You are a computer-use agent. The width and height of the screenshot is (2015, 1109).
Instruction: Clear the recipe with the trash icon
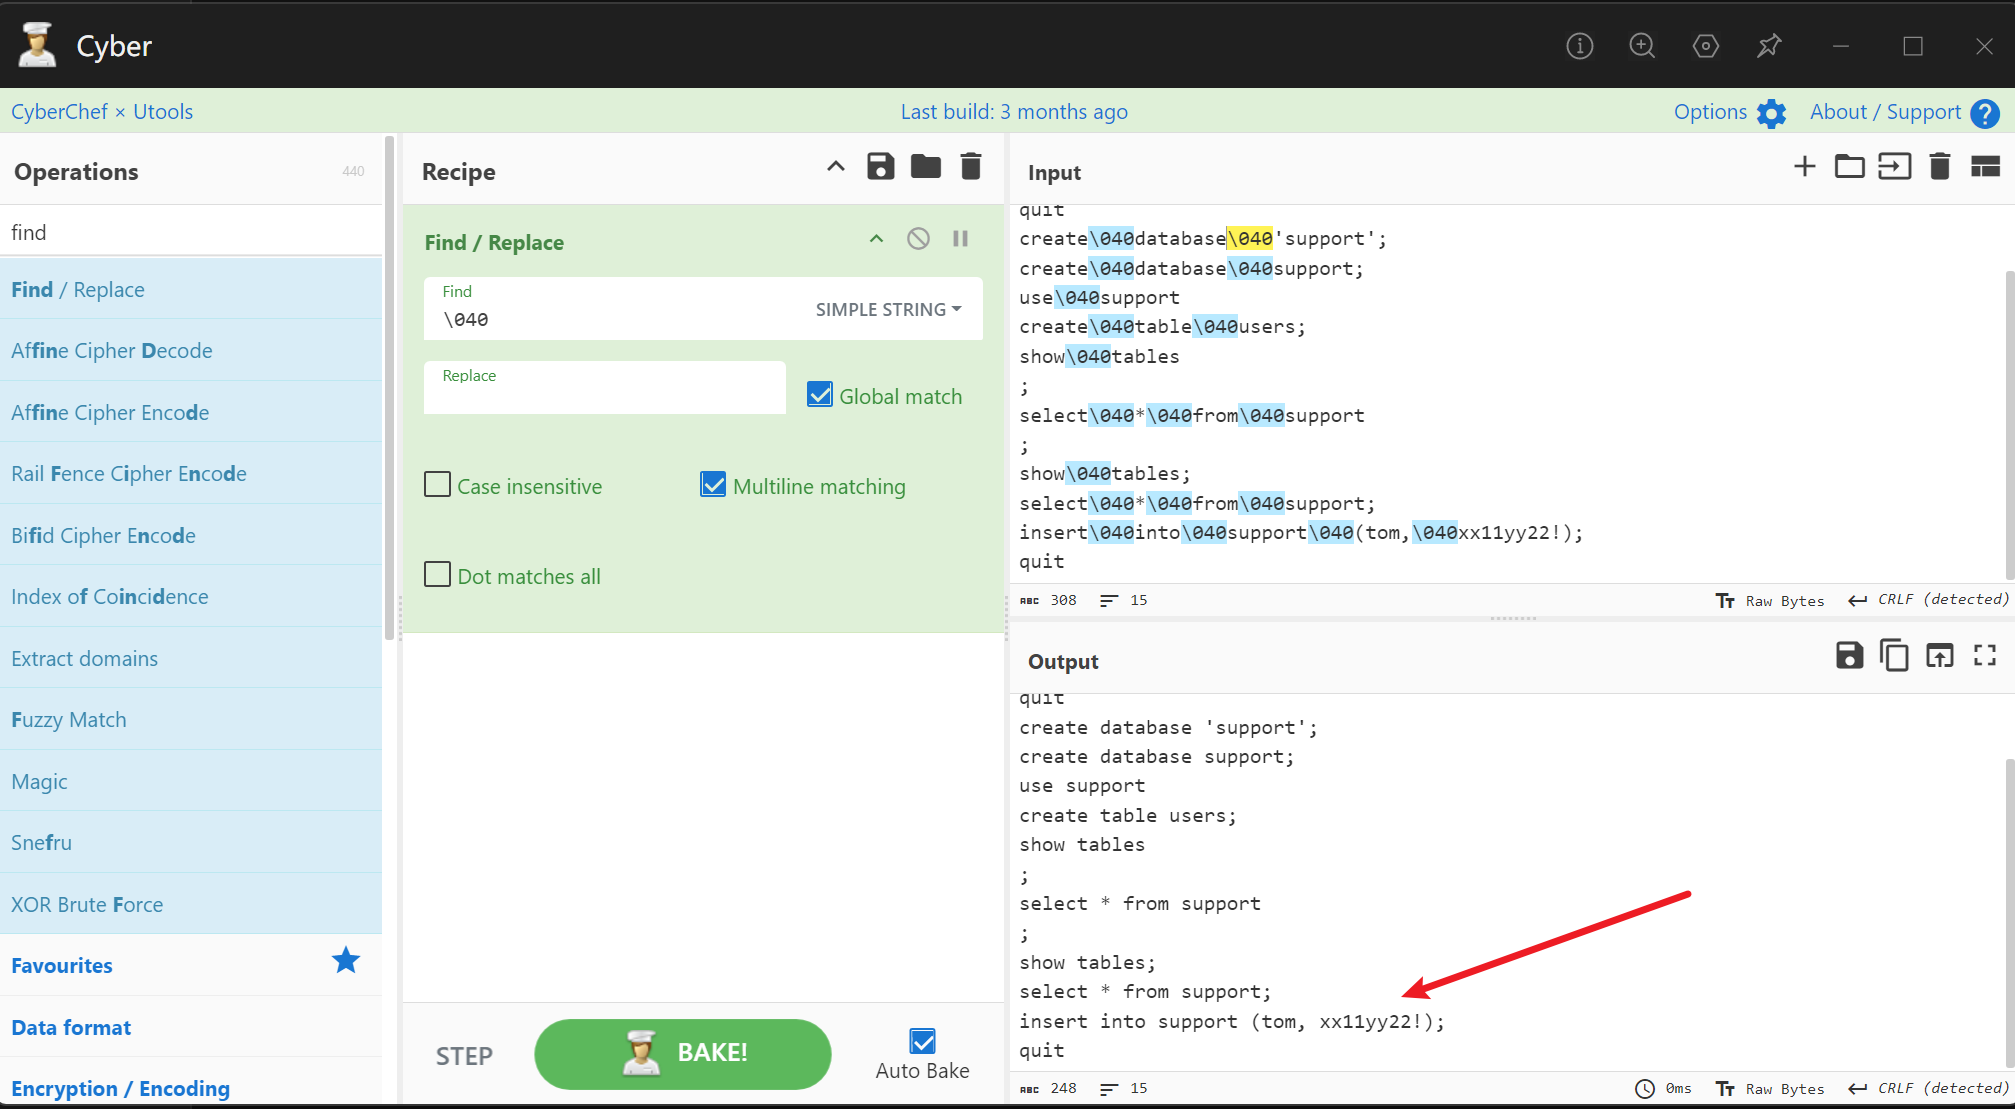click(x=970, y=167)
